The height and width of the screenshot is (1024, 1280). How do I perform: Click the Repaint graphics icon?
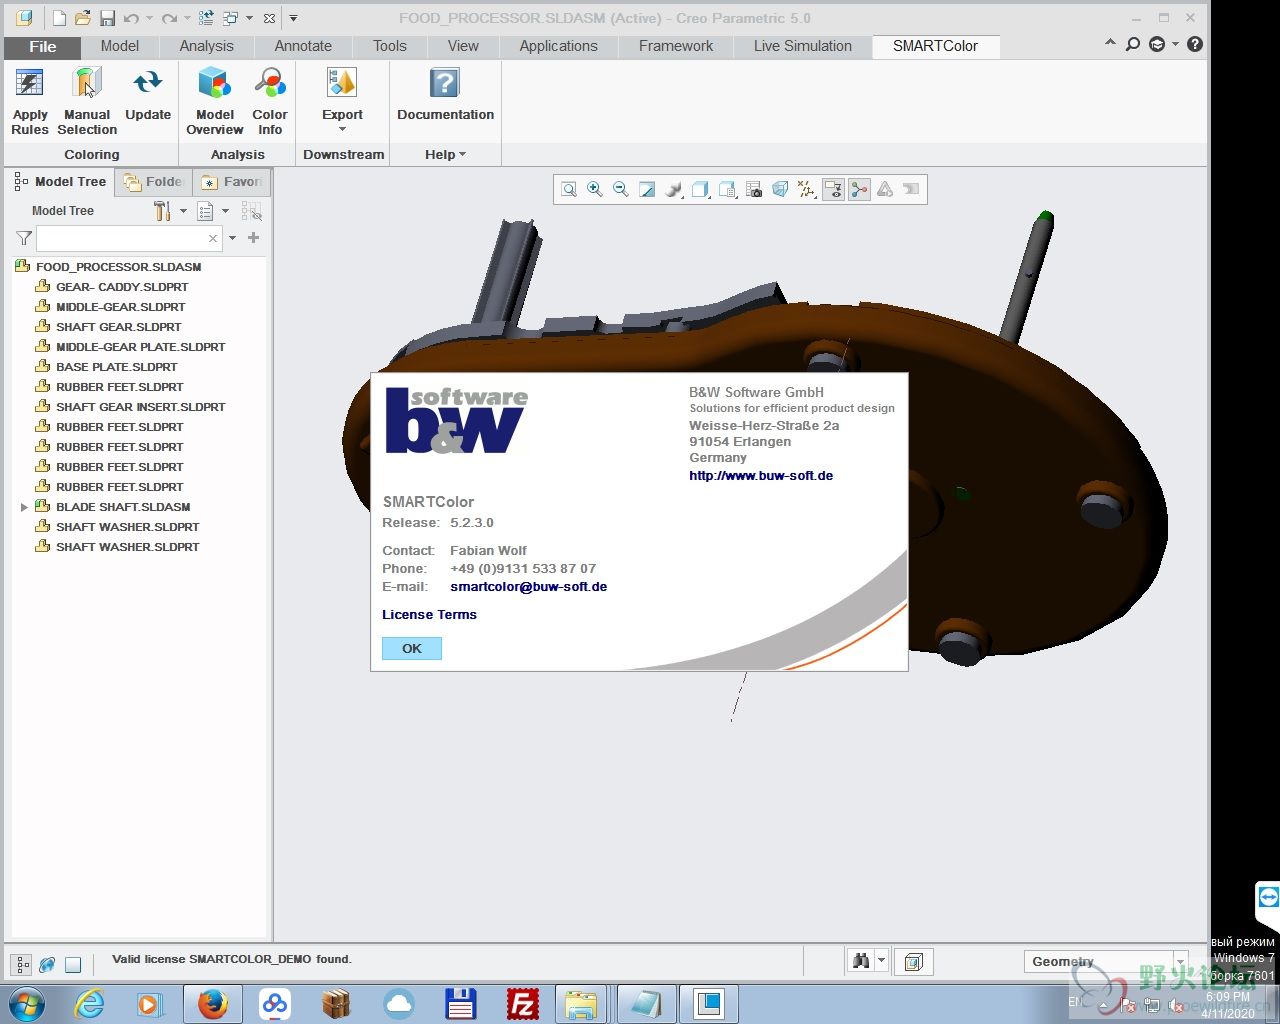647,189
